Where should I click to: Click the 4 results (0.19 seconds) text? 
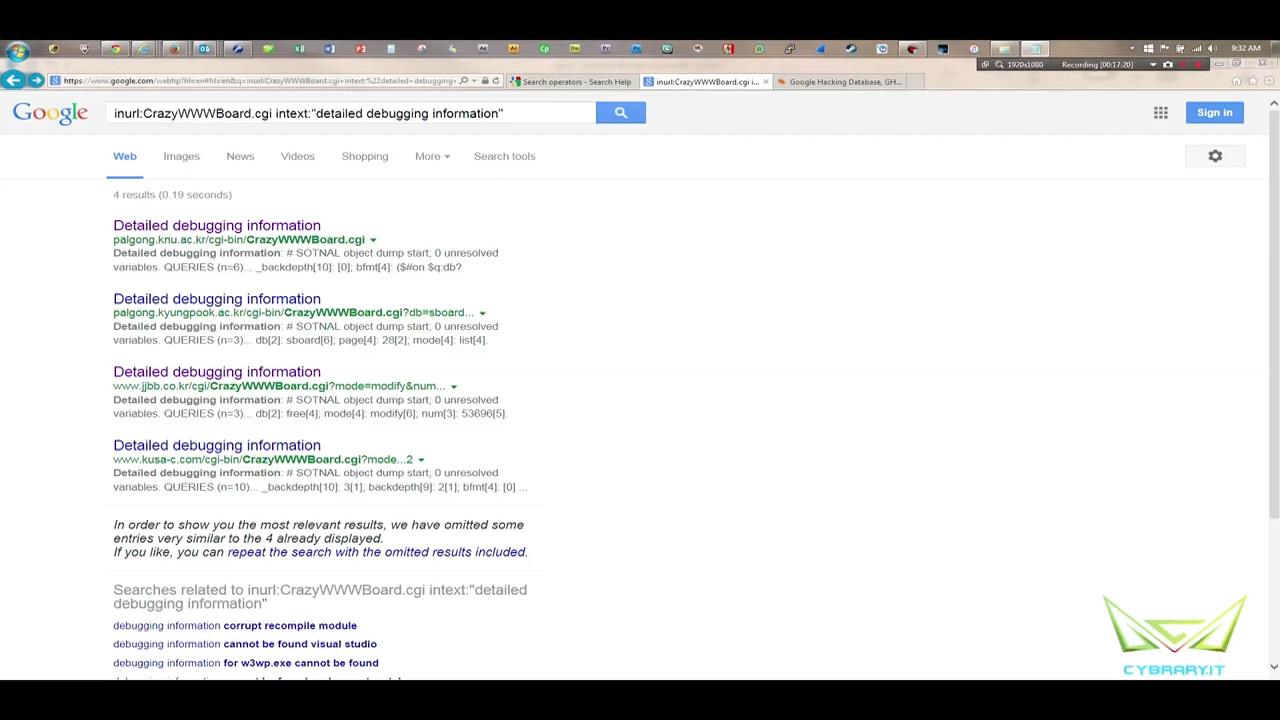pos(172,195)
